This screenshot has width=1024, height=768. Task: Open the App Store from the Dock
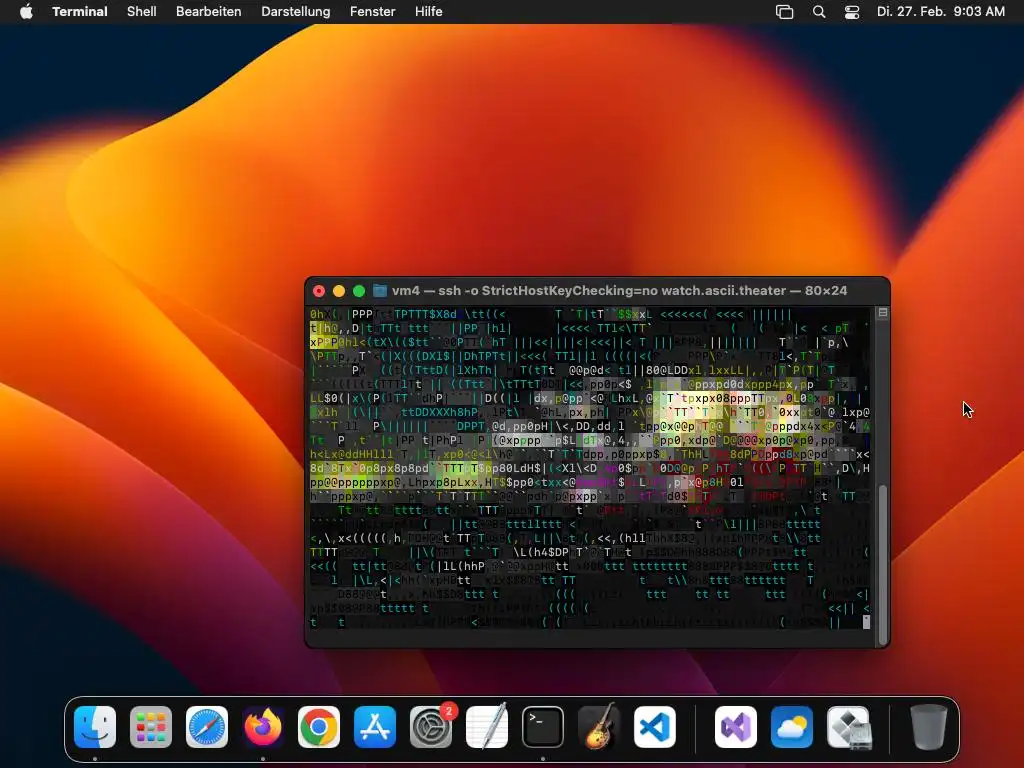375,727
